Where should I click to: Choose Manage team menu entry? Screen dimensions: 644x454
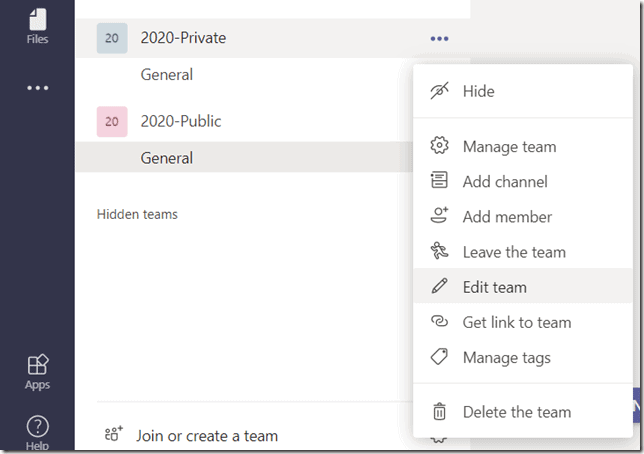pos(523,147)
